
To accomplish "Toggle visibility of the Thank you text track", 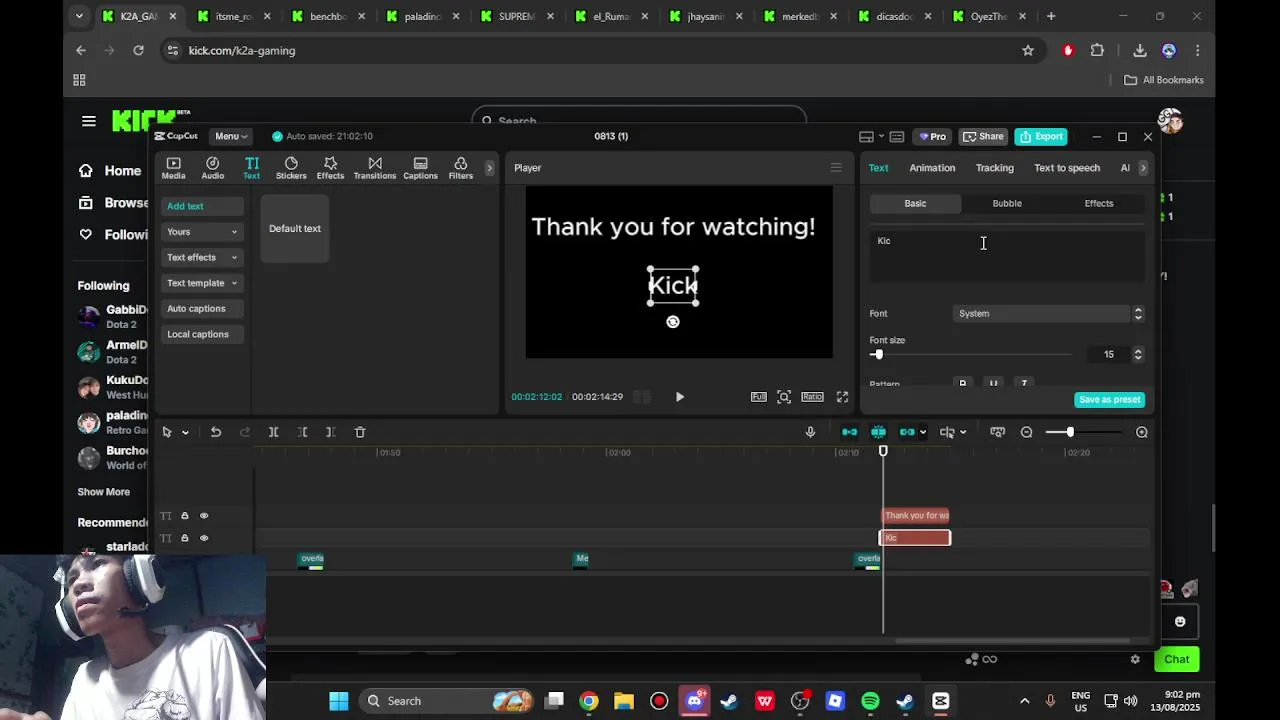I will pos(204,516).
